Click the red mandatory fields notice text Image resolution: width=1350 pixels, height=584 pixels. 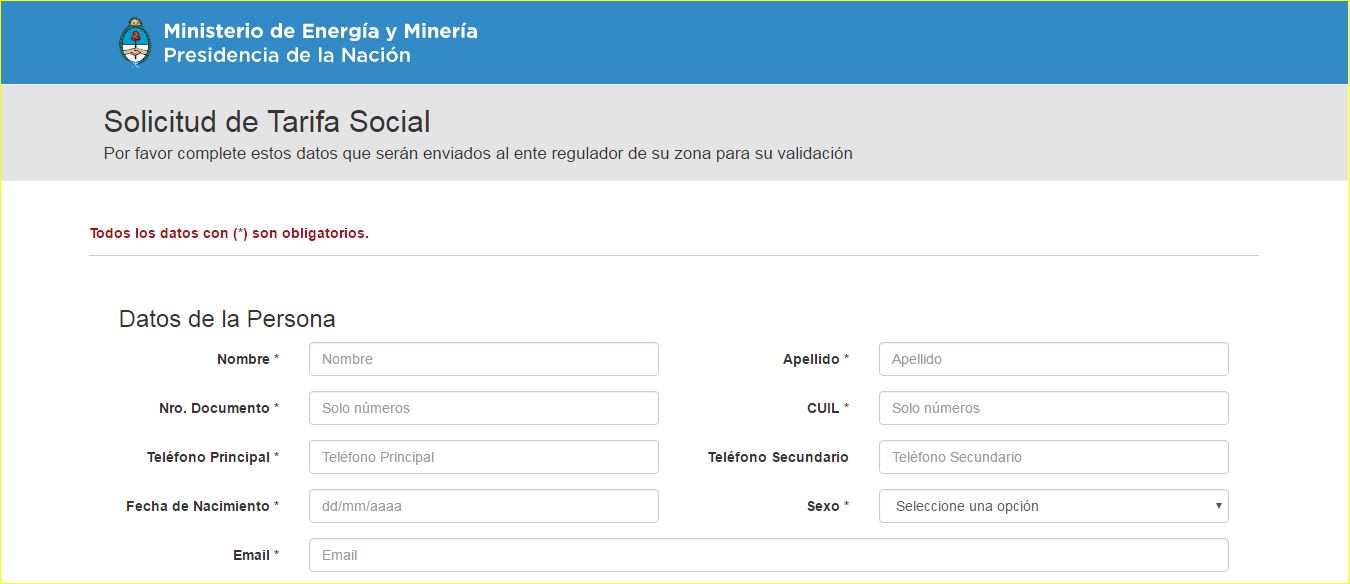point(229,234)
